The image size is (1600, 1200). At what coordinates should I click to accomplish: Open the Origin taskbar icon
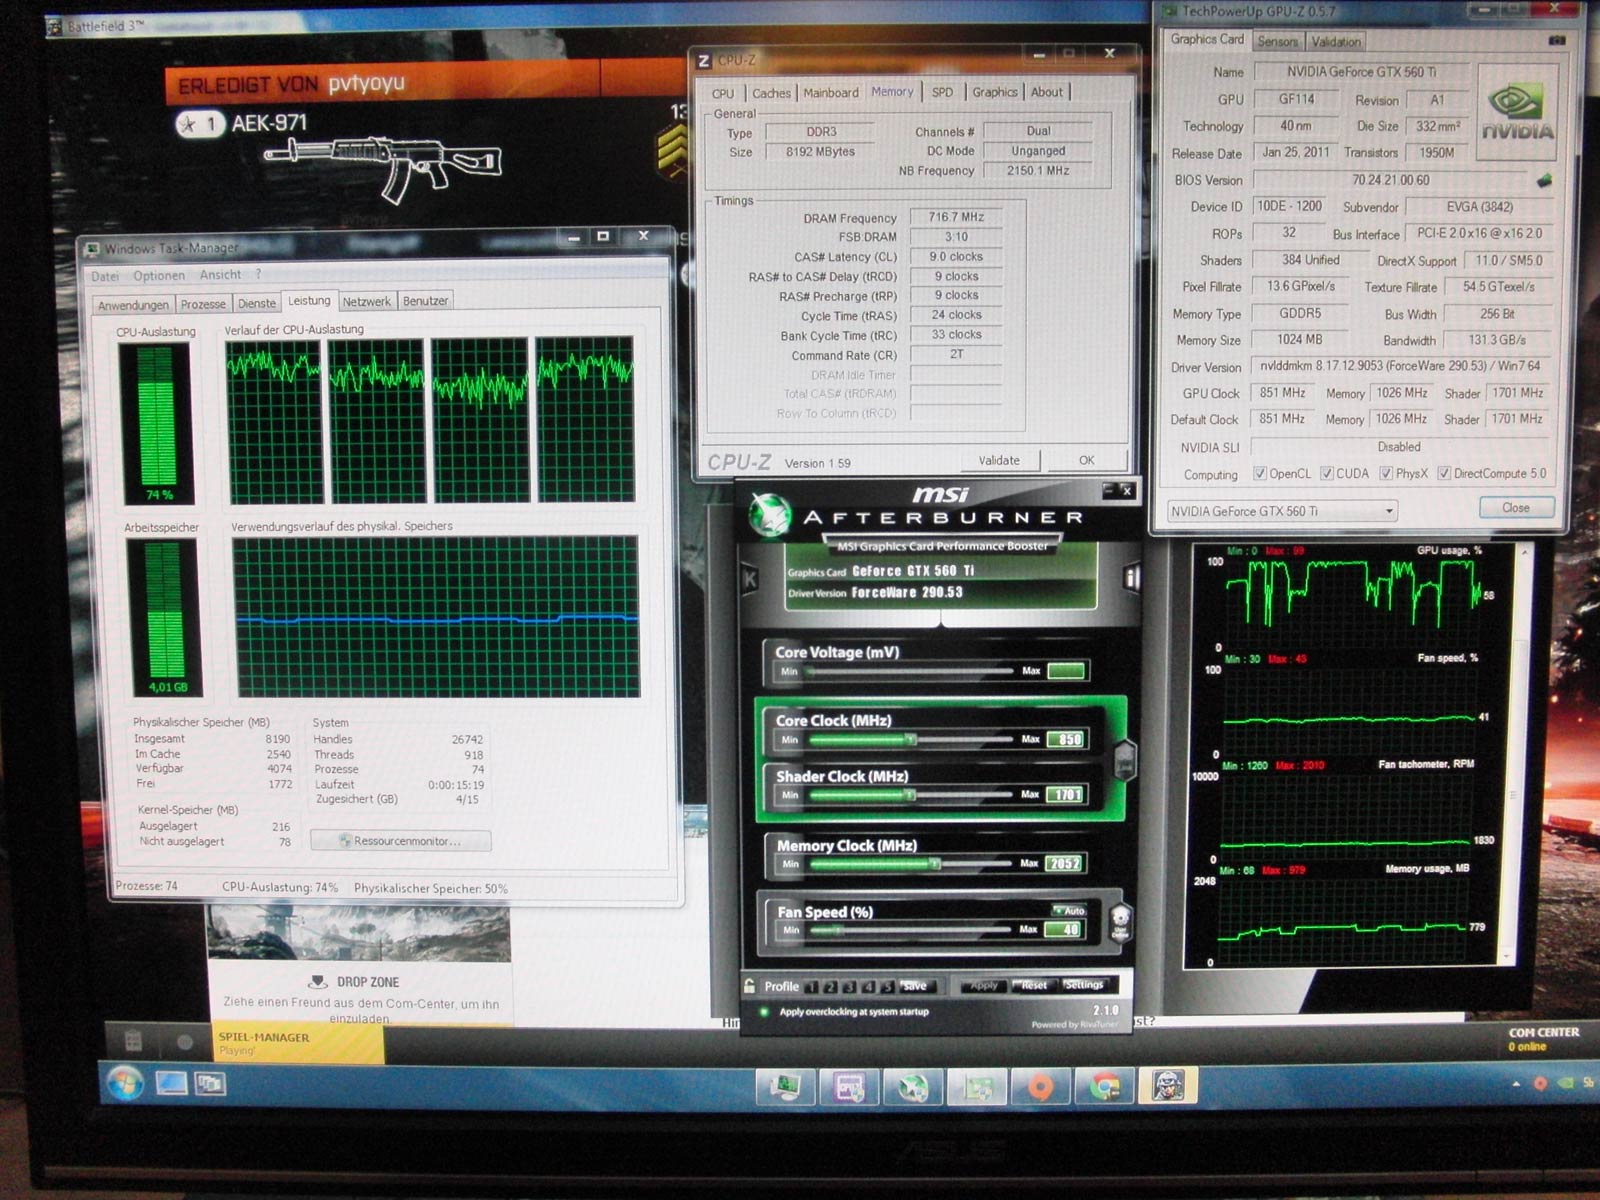pos(1040,1086)
